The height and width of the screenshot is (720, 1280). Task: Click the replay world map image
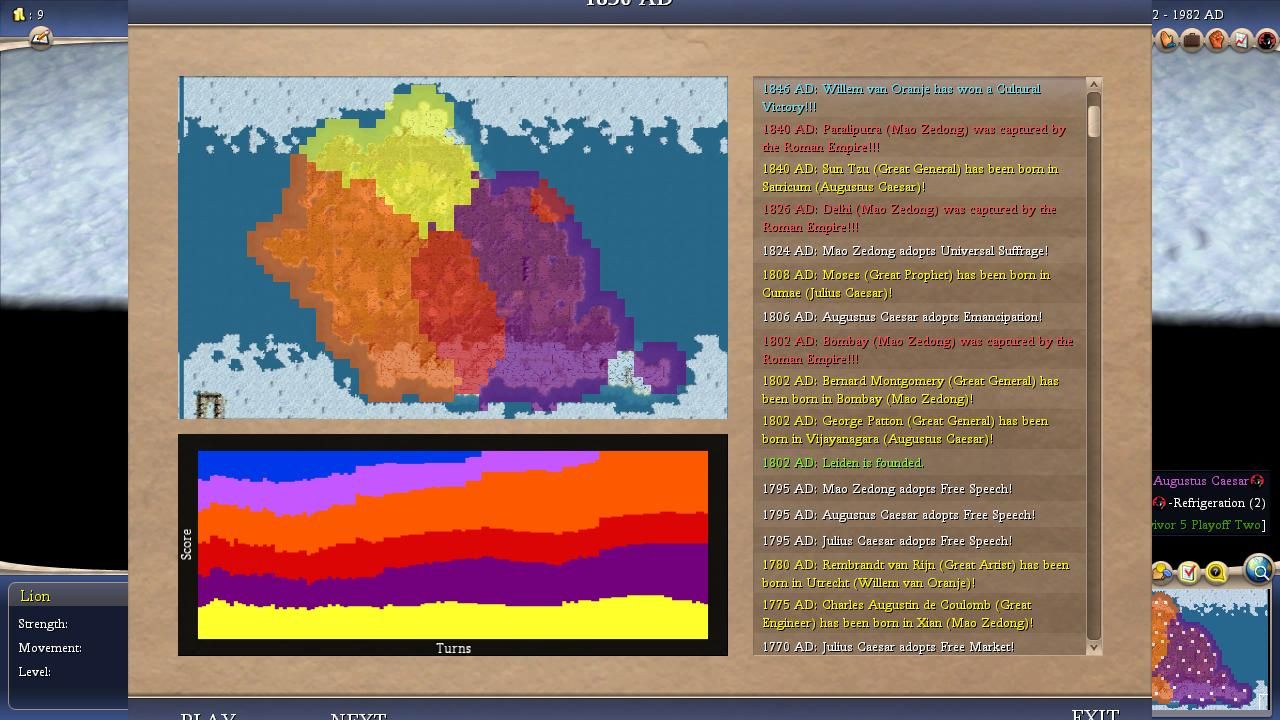pos(453,247)
